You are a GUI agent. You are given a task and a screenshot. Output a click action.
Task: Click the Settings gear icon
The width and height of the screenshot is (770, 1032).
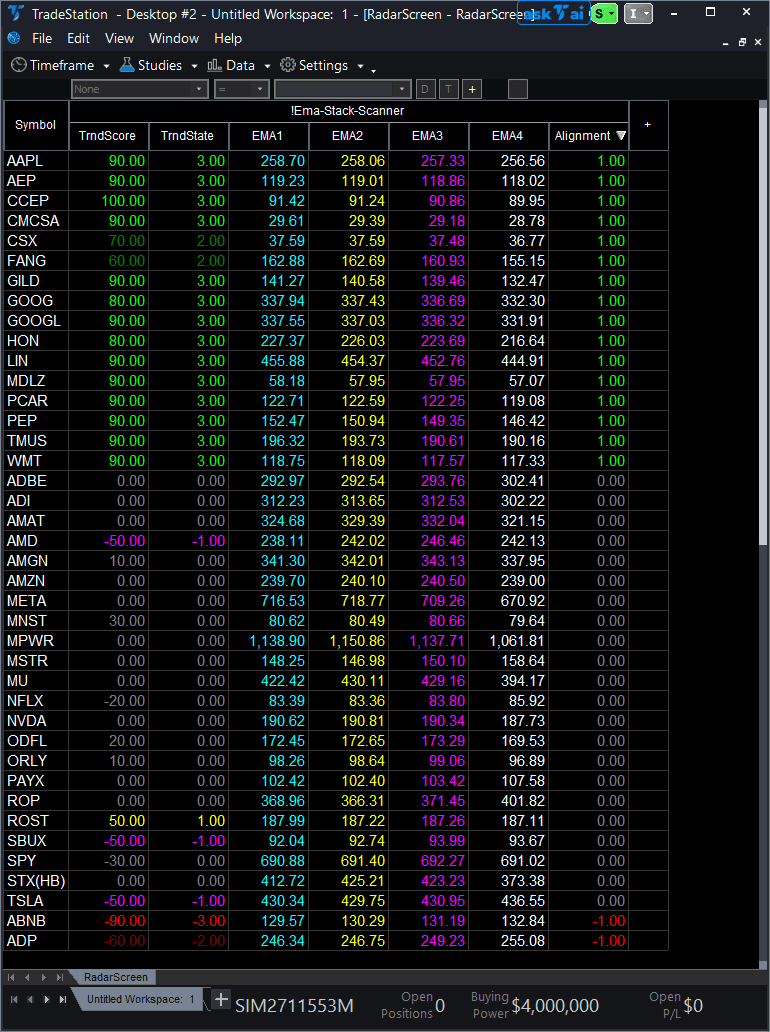288,64
